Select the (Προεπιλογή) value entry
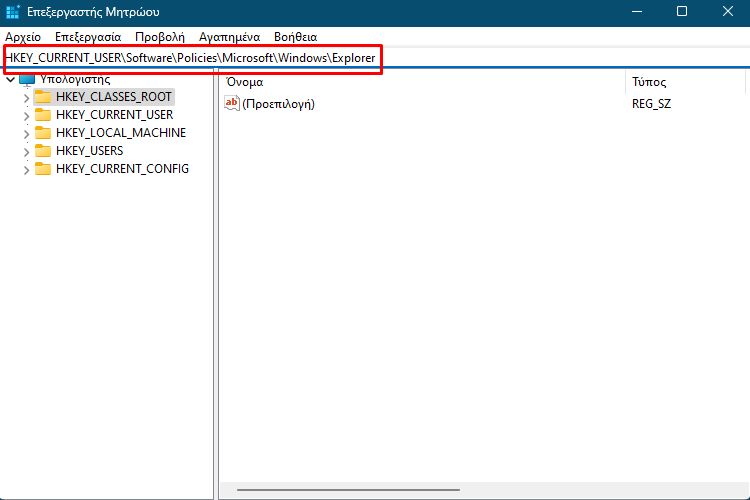The height and width of the screenshot is (500, 750). tap(278, 104)
